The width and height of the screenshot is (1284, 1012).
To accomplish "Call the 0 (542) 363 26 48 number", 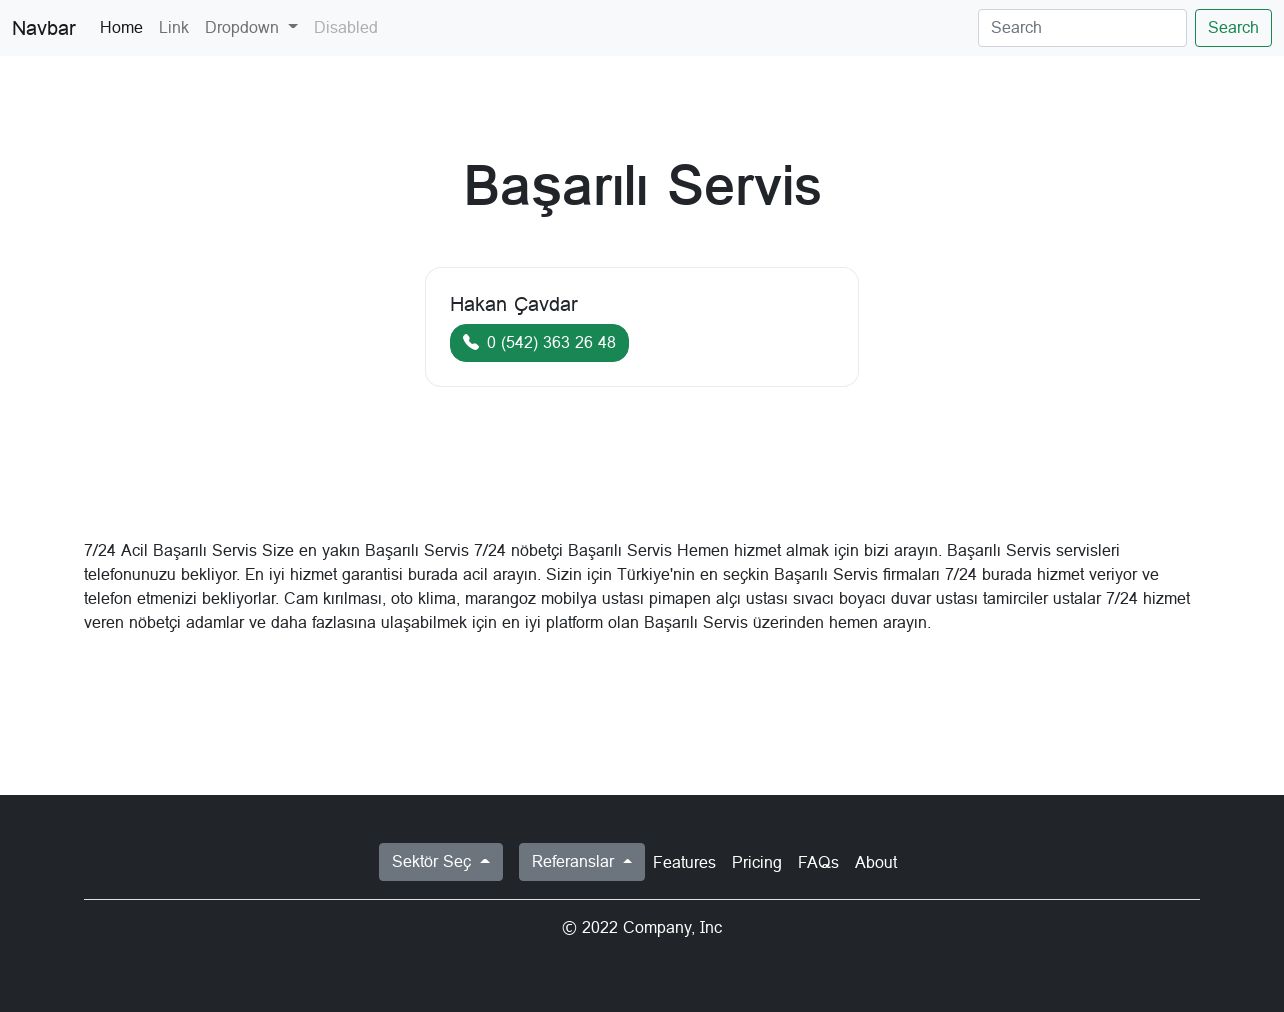I will click(539, 343).
